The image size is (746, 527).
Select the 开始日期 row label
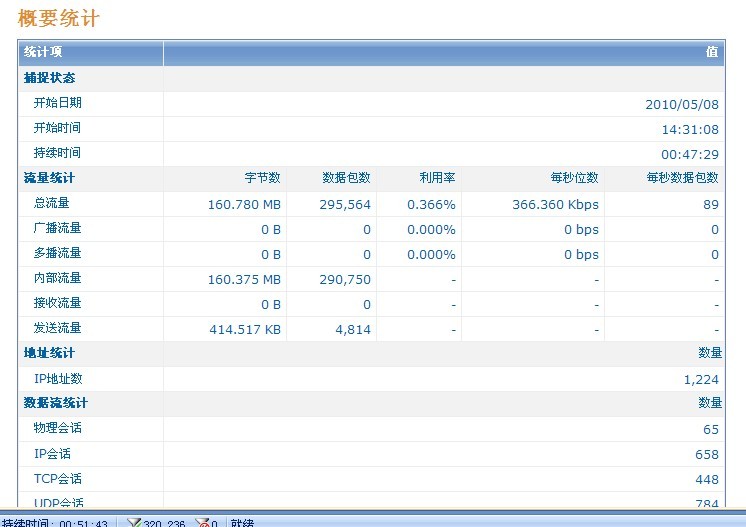[x=58, y=103]
